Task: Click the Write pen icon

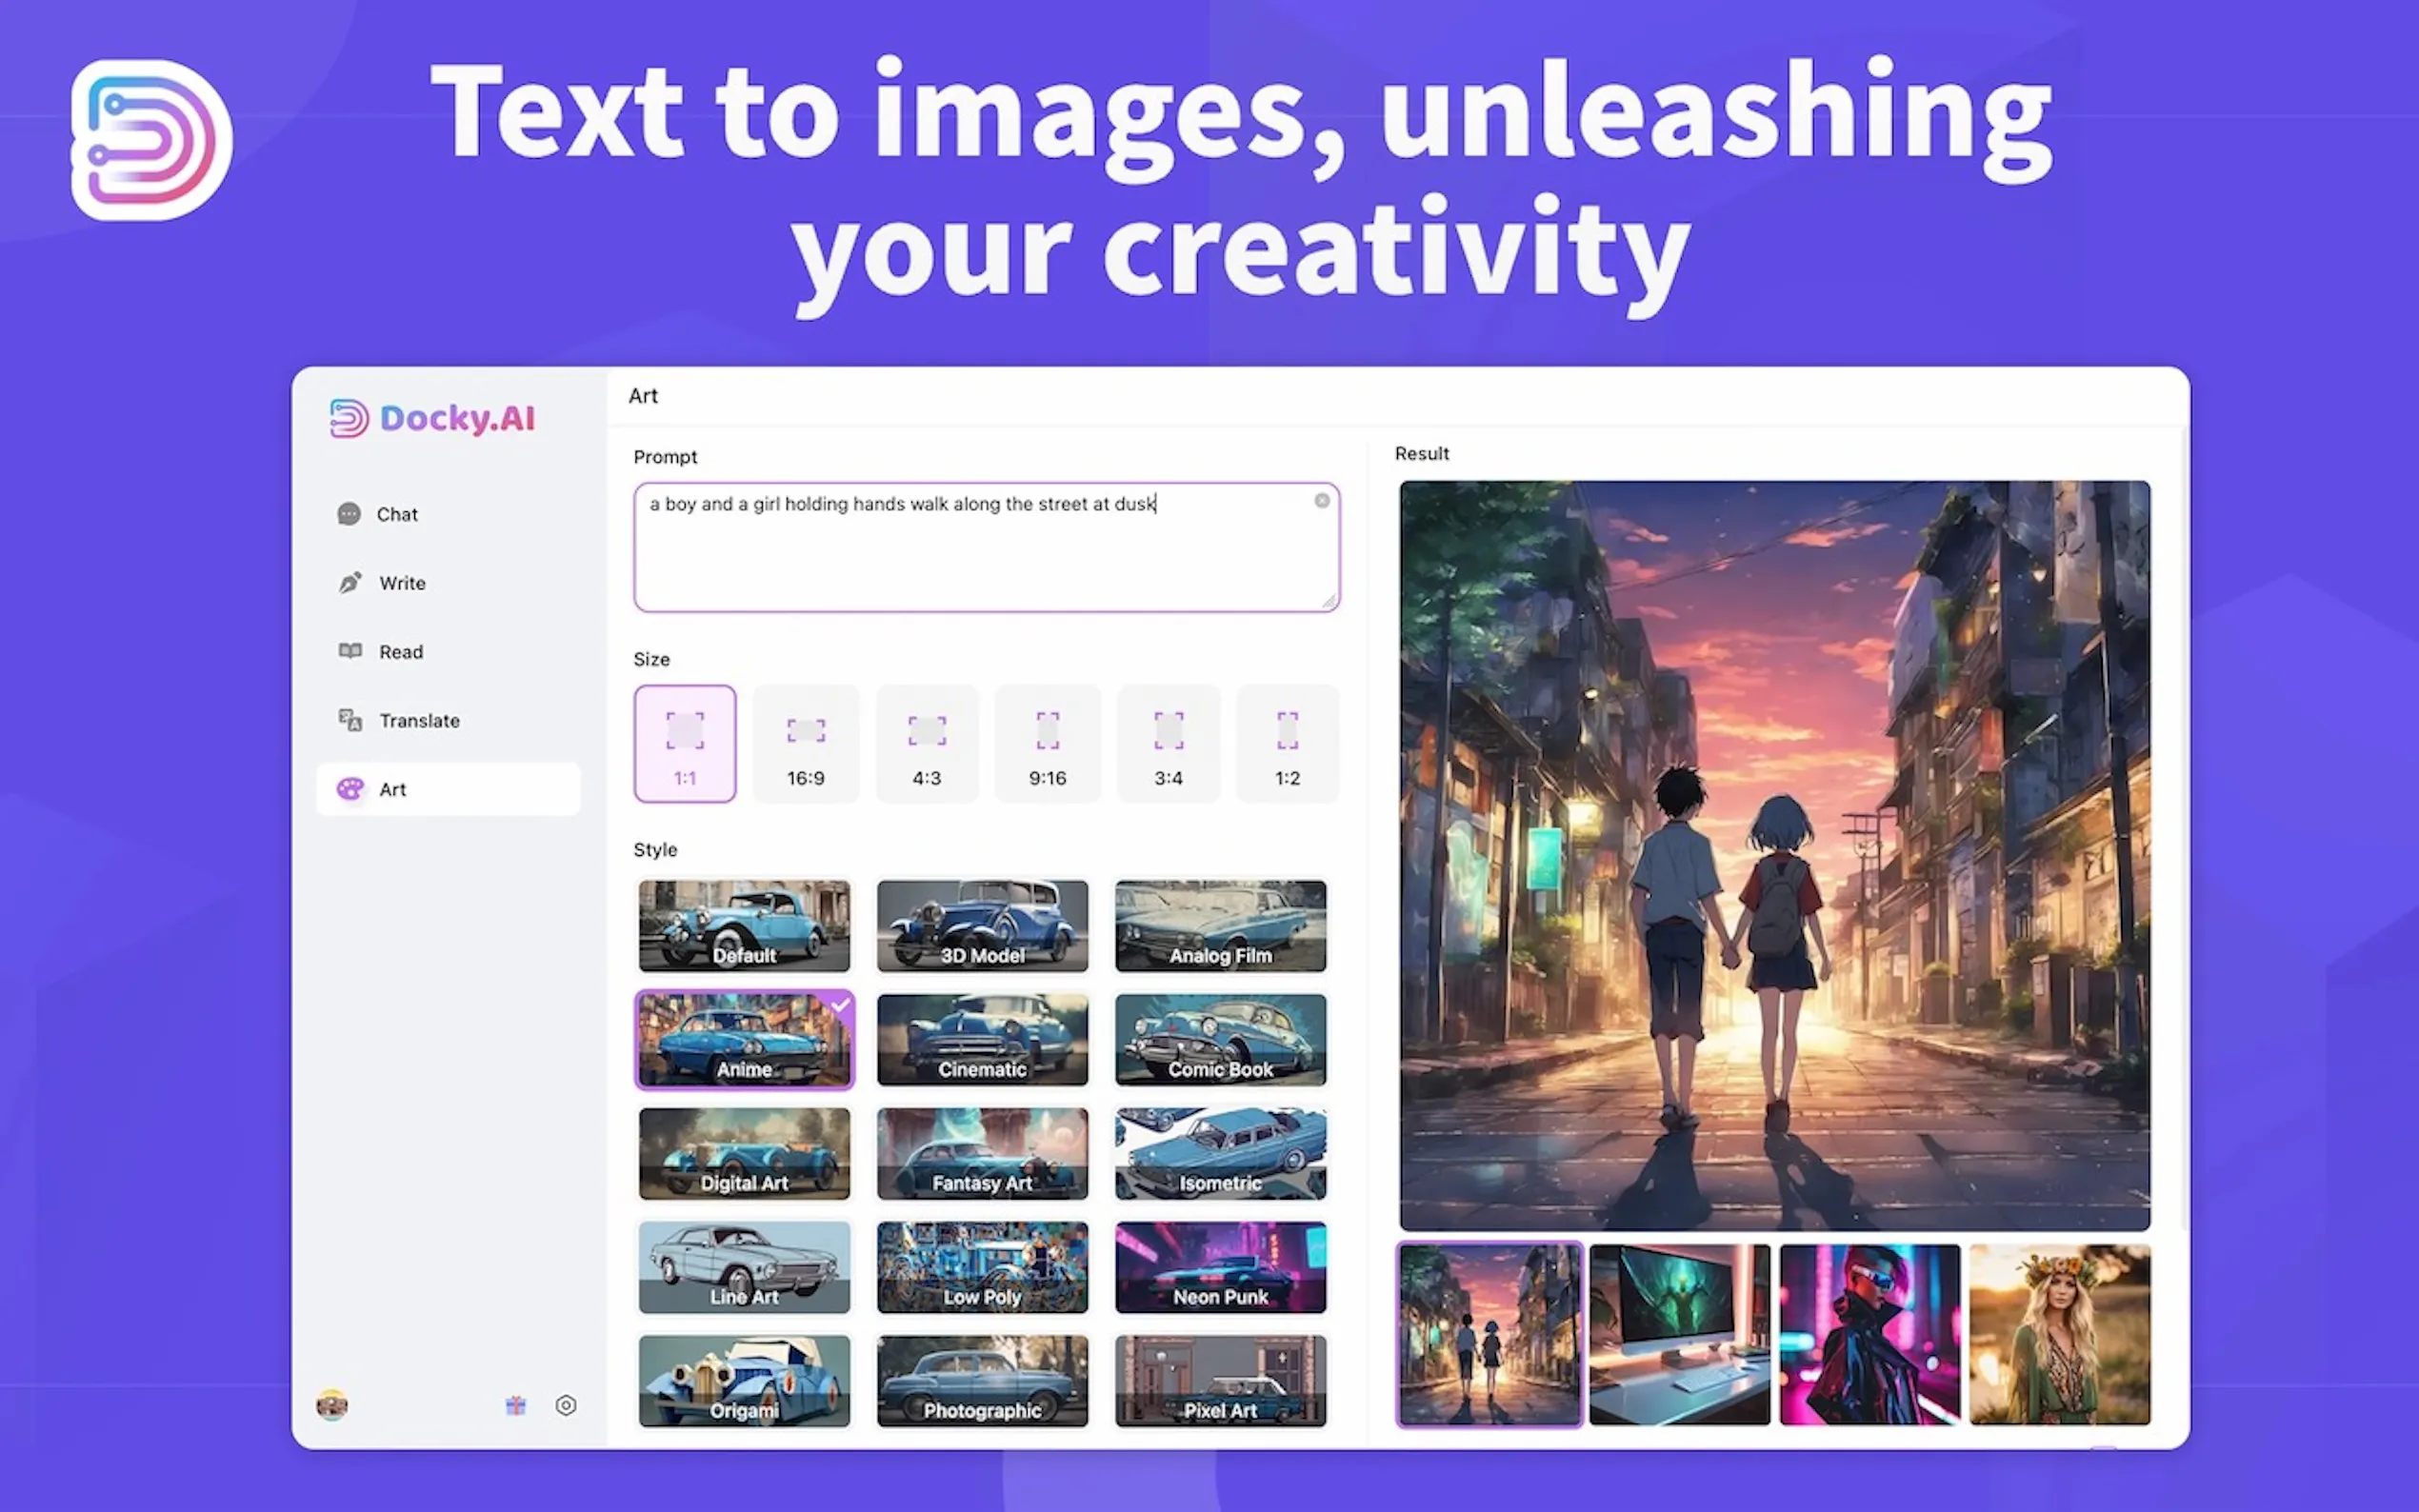Action: [350, 583]
